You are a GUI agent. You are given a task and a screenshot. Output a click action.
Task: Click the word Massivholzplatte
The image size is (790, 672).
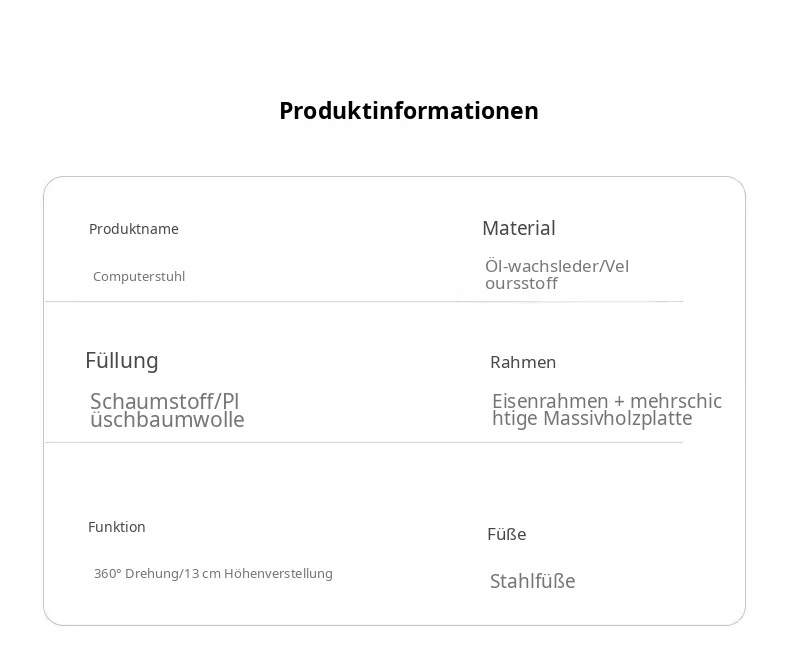point(618,419)
